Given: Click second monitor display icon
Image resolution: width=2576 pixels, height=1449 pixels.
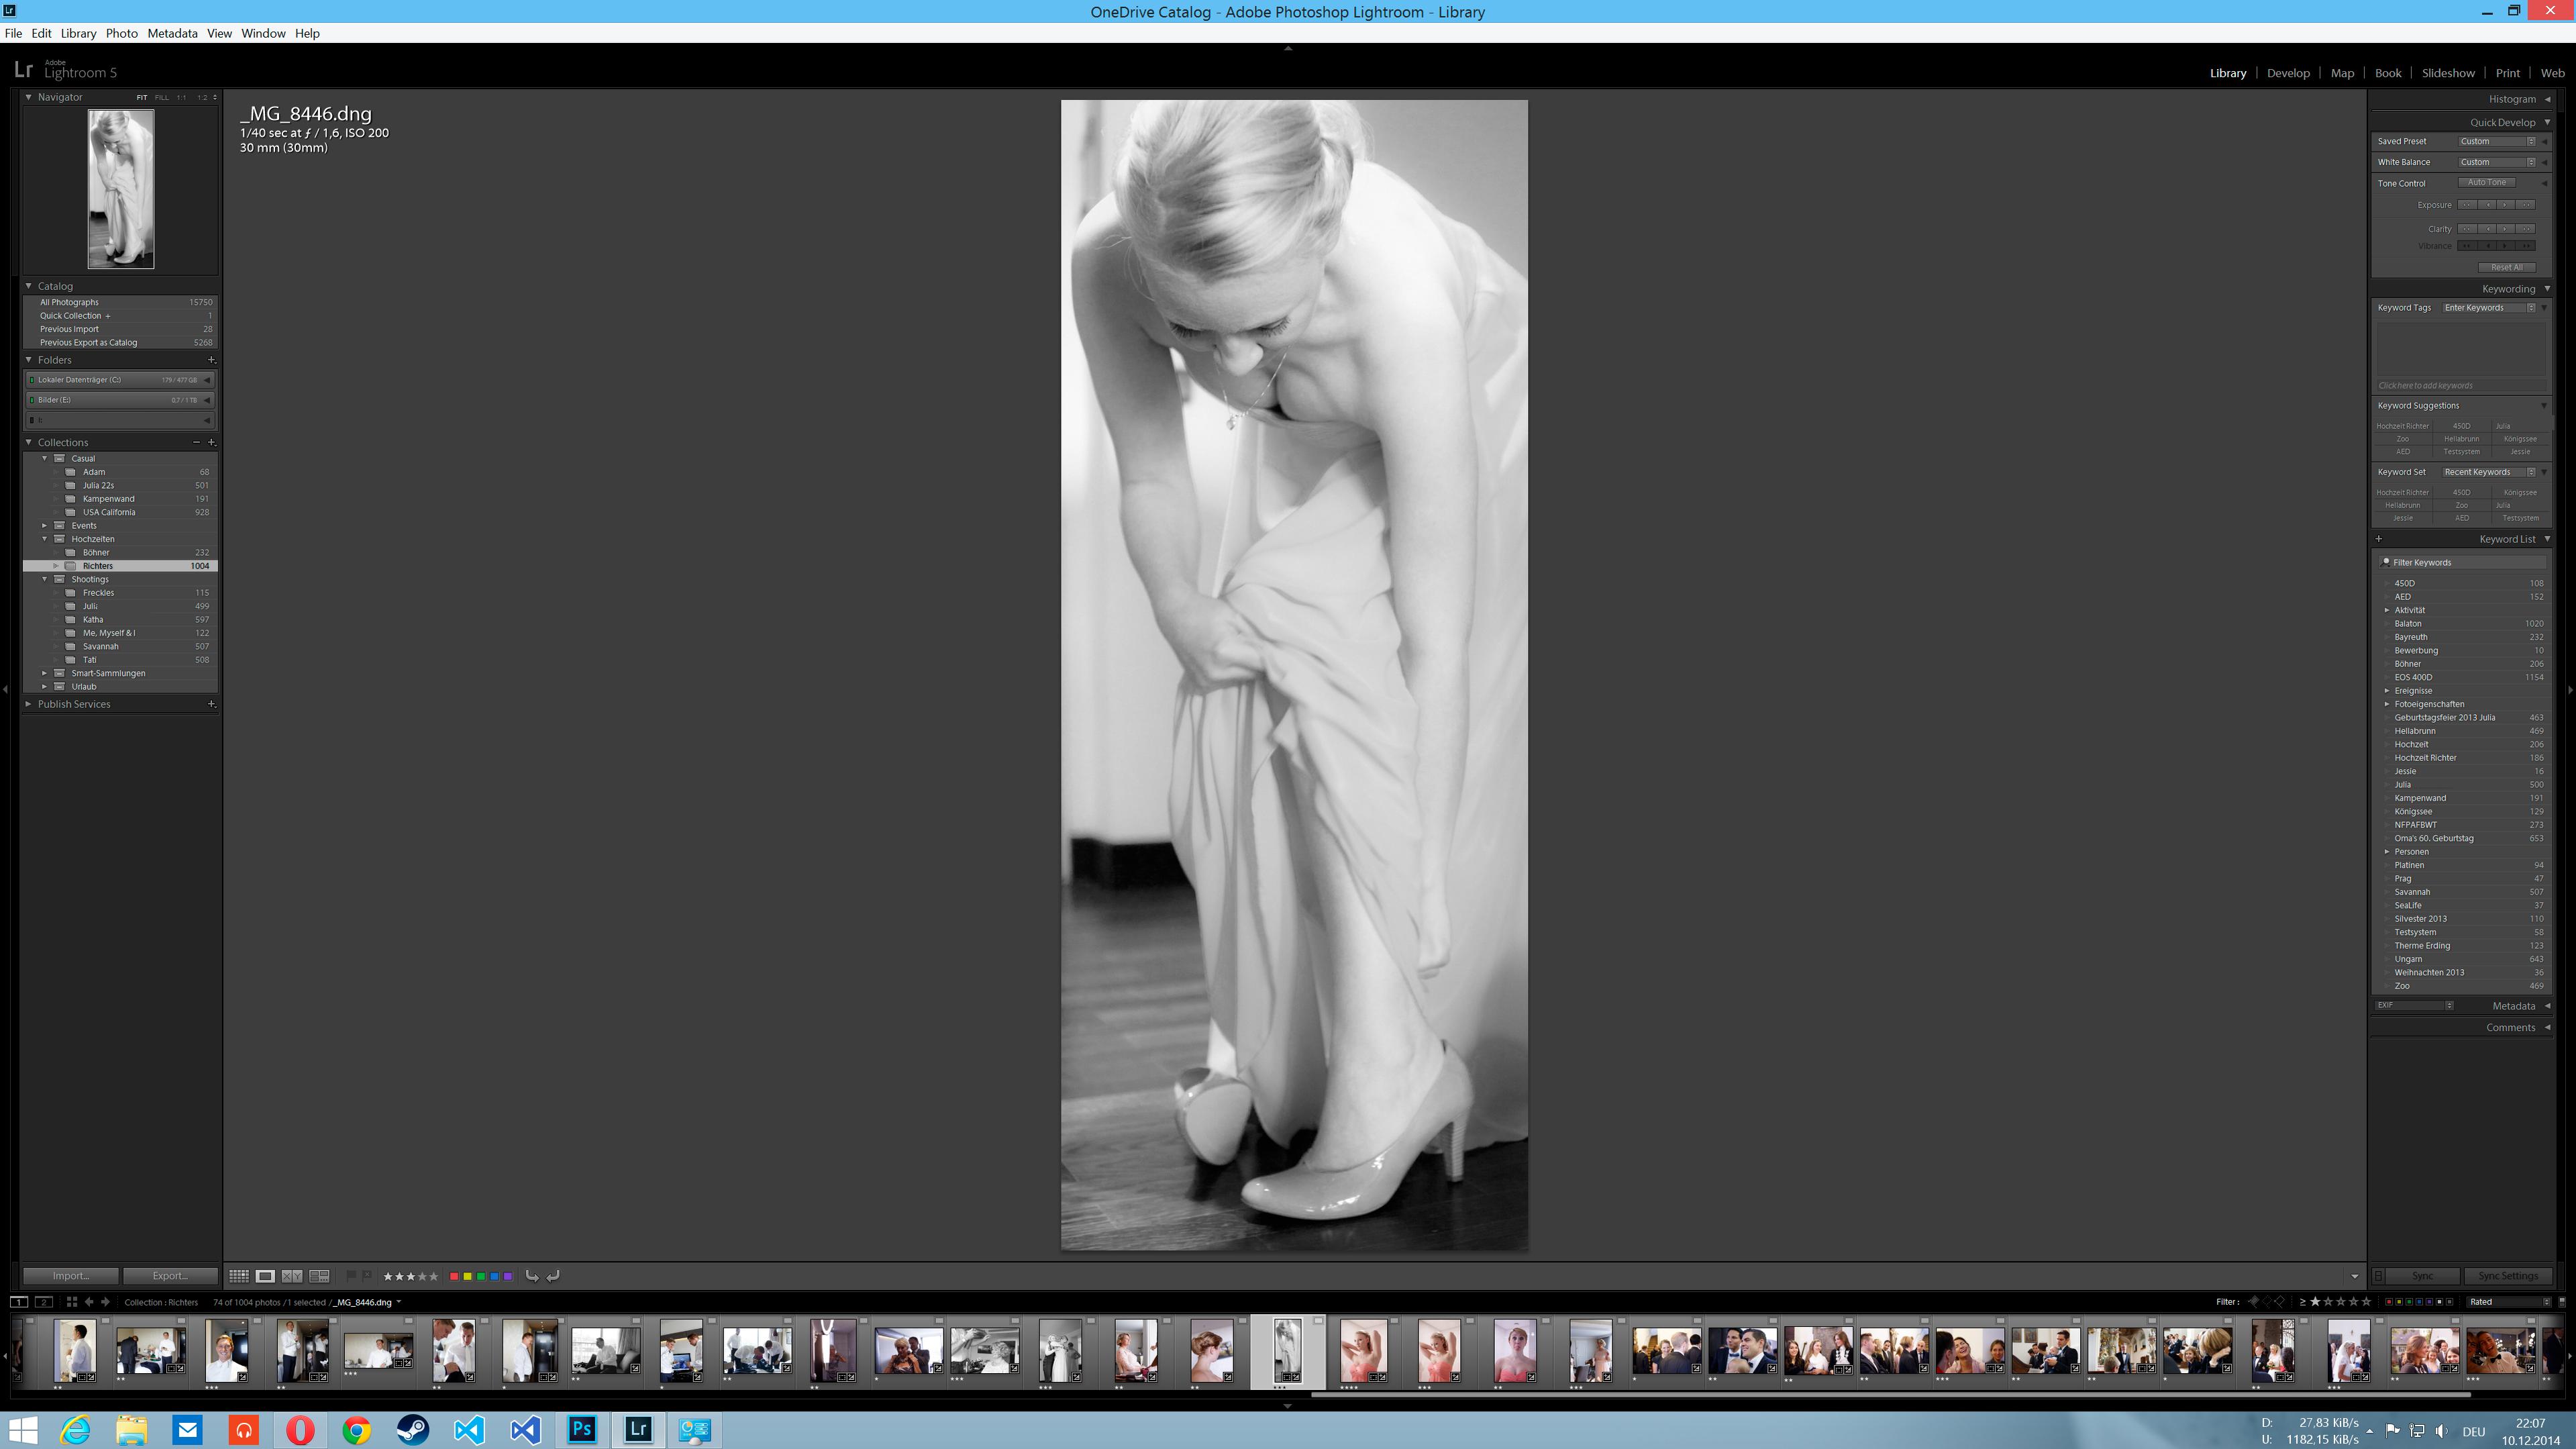Looking at the screenshot, I should pyautogui.click(x=44, y=1302).
